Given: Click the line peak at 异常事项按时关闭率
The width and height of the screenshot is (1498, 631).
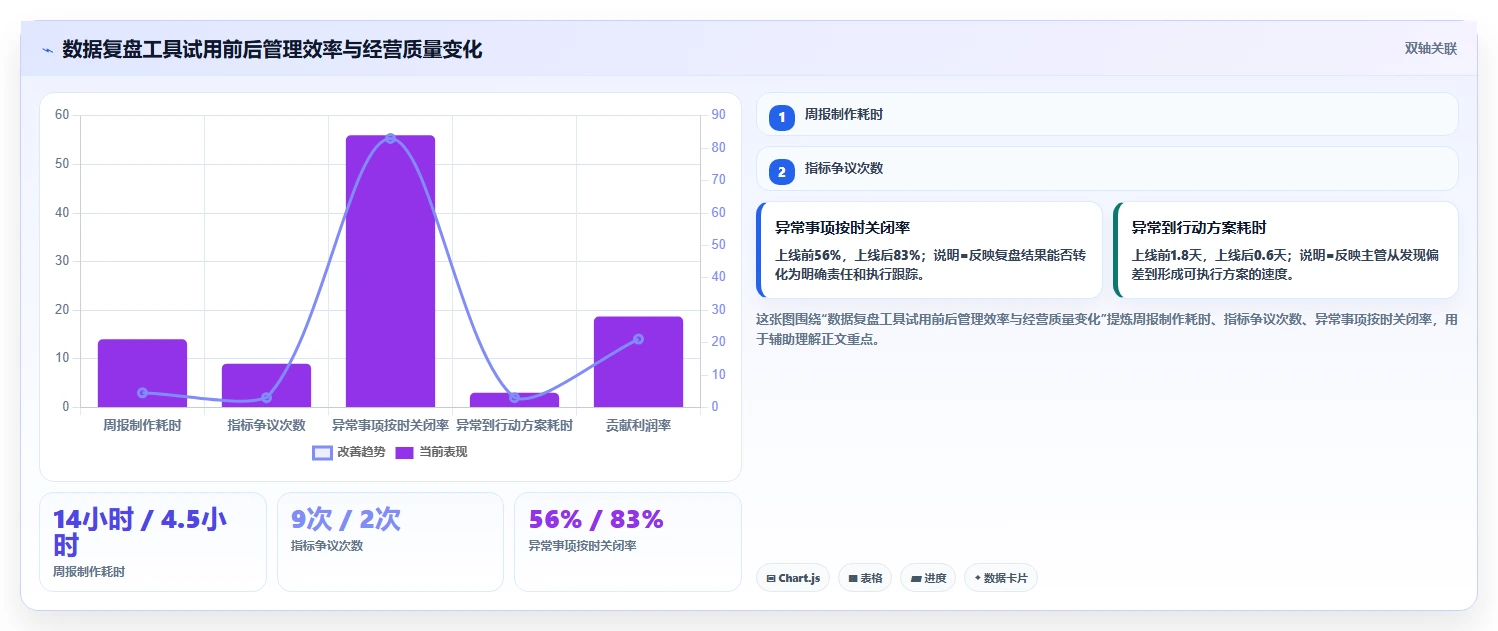Looking at the screenshot, I should click(x=390, y=138).
